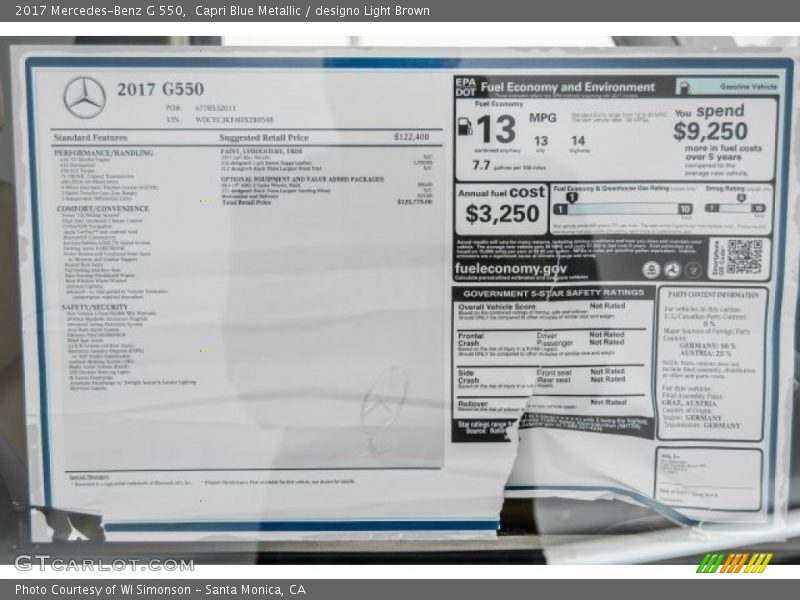Click the '$122,400' suggested retail price
The width and height of the screenshot is (800, 600).
click(411, 137)
